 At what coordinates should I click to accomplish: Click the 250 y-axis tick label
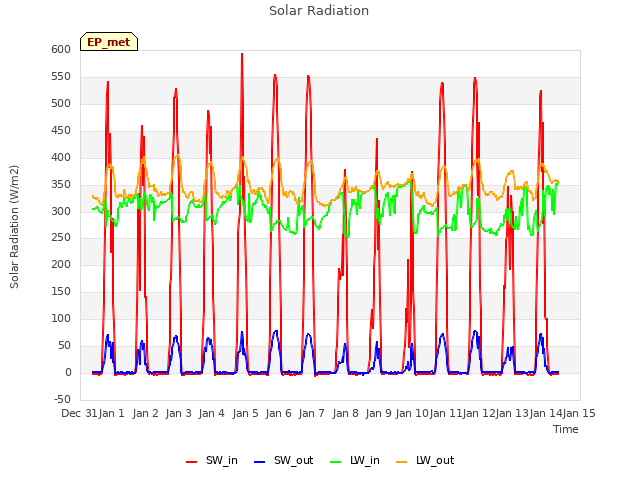click(61, 238)
